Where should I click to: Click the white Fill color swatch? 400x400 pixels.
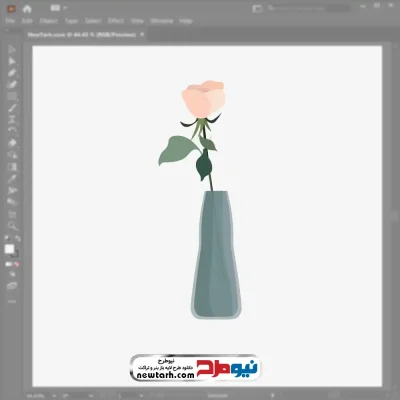pyautogui.click(x=9, y=249)
